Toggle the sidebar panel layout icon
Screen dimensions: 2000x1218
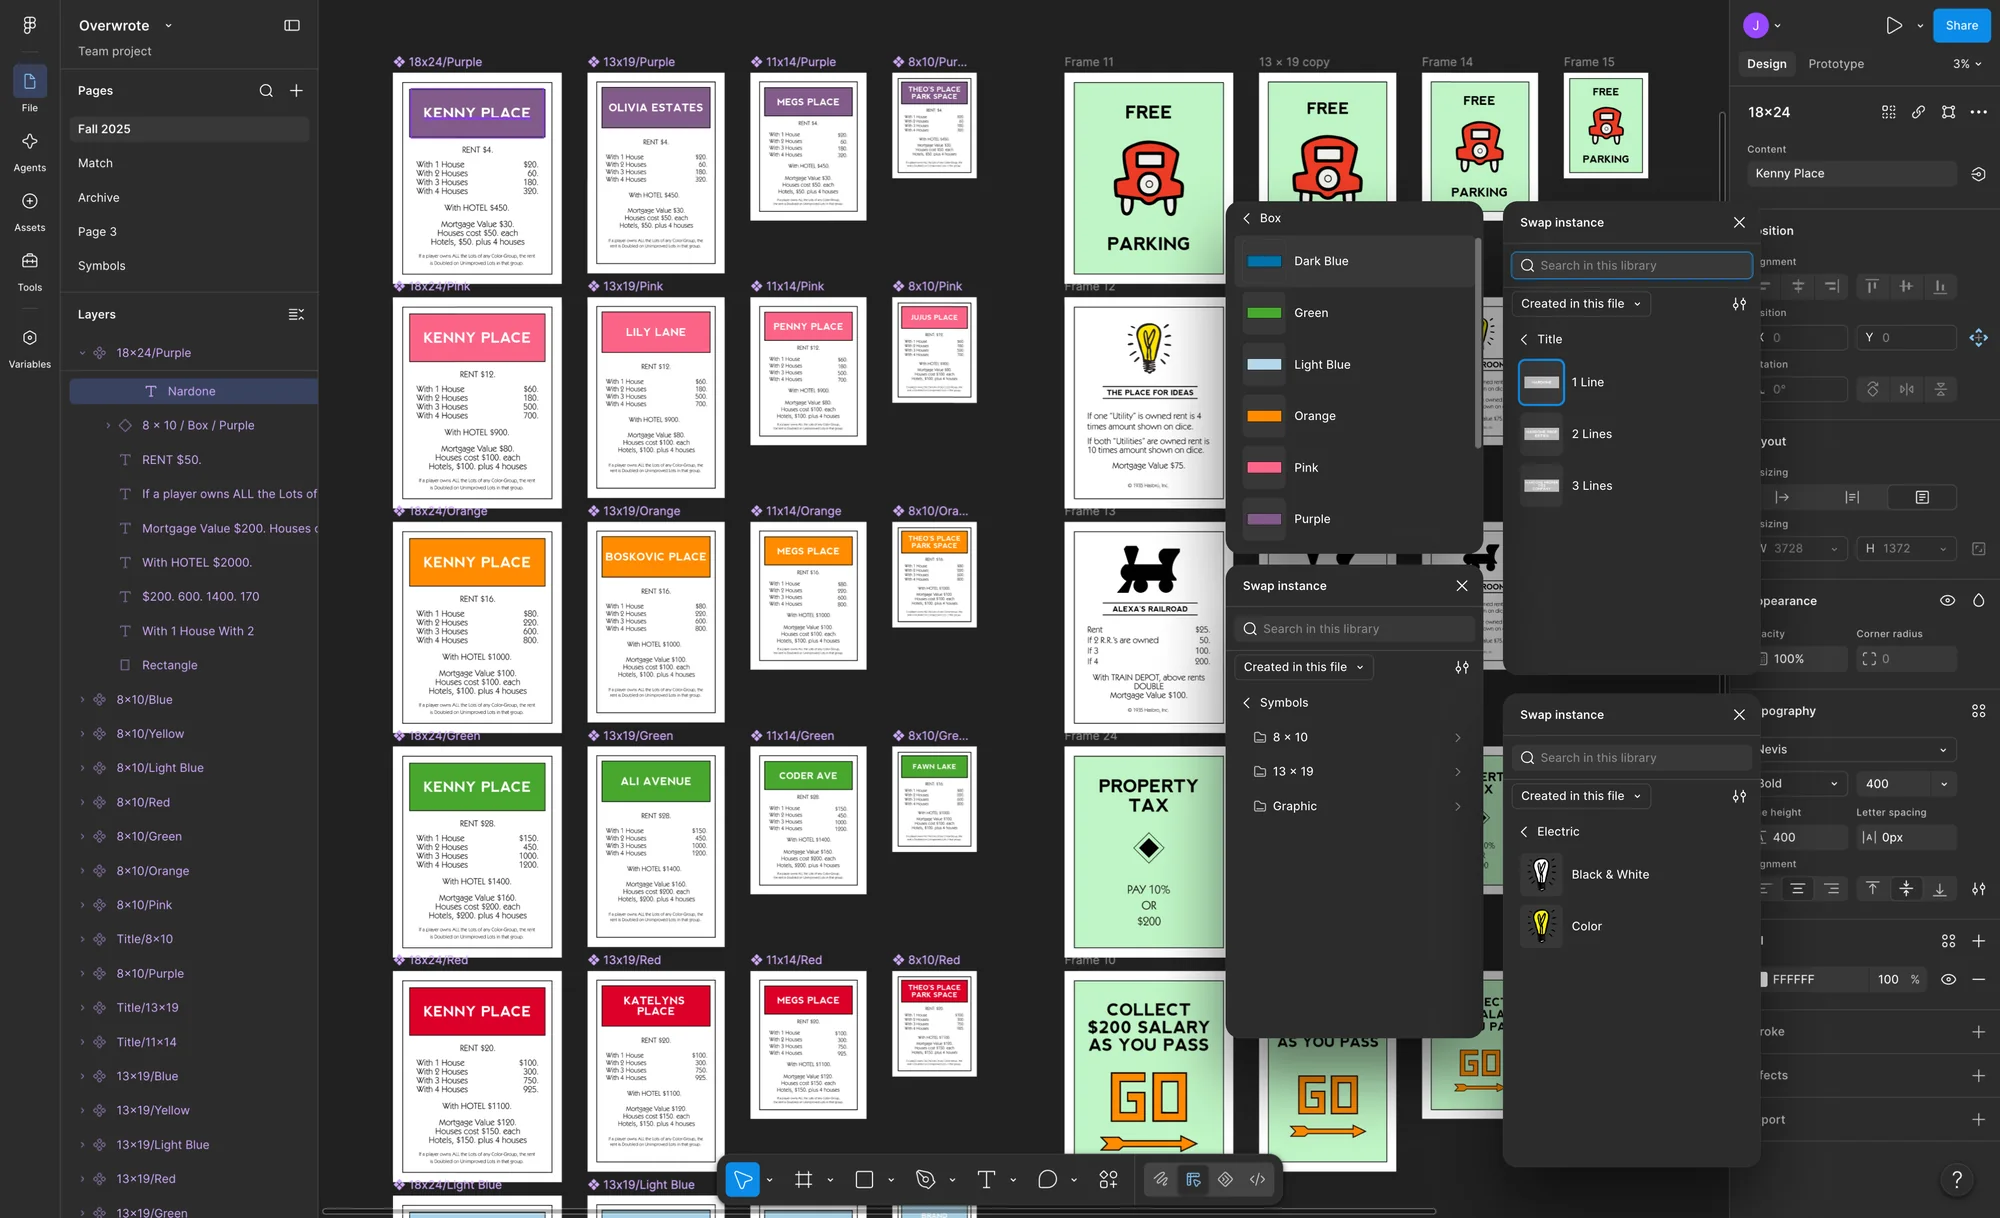pos(292,25)
